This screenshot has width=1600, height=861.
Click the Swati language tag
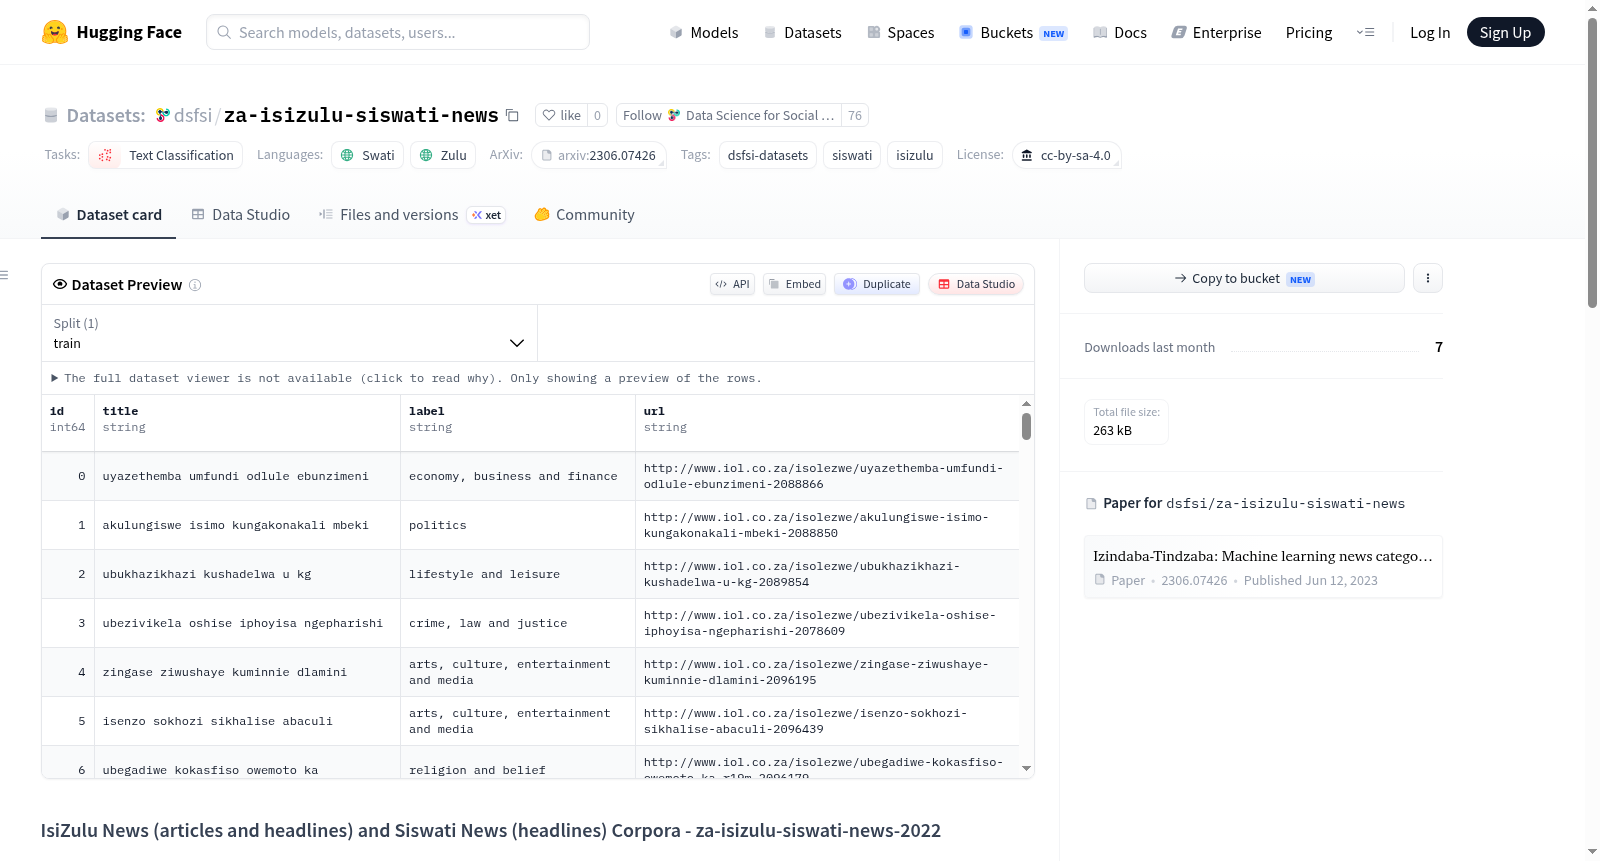(x=367, y=155)
